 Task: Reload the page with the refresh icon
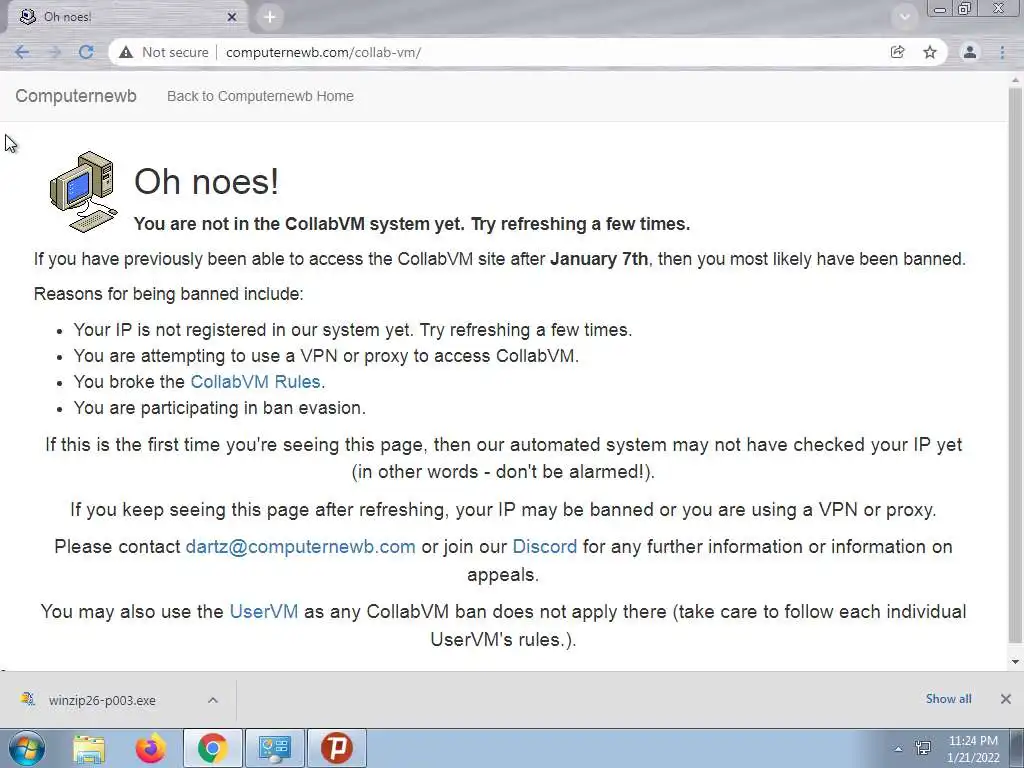click(x=86, y=52)
